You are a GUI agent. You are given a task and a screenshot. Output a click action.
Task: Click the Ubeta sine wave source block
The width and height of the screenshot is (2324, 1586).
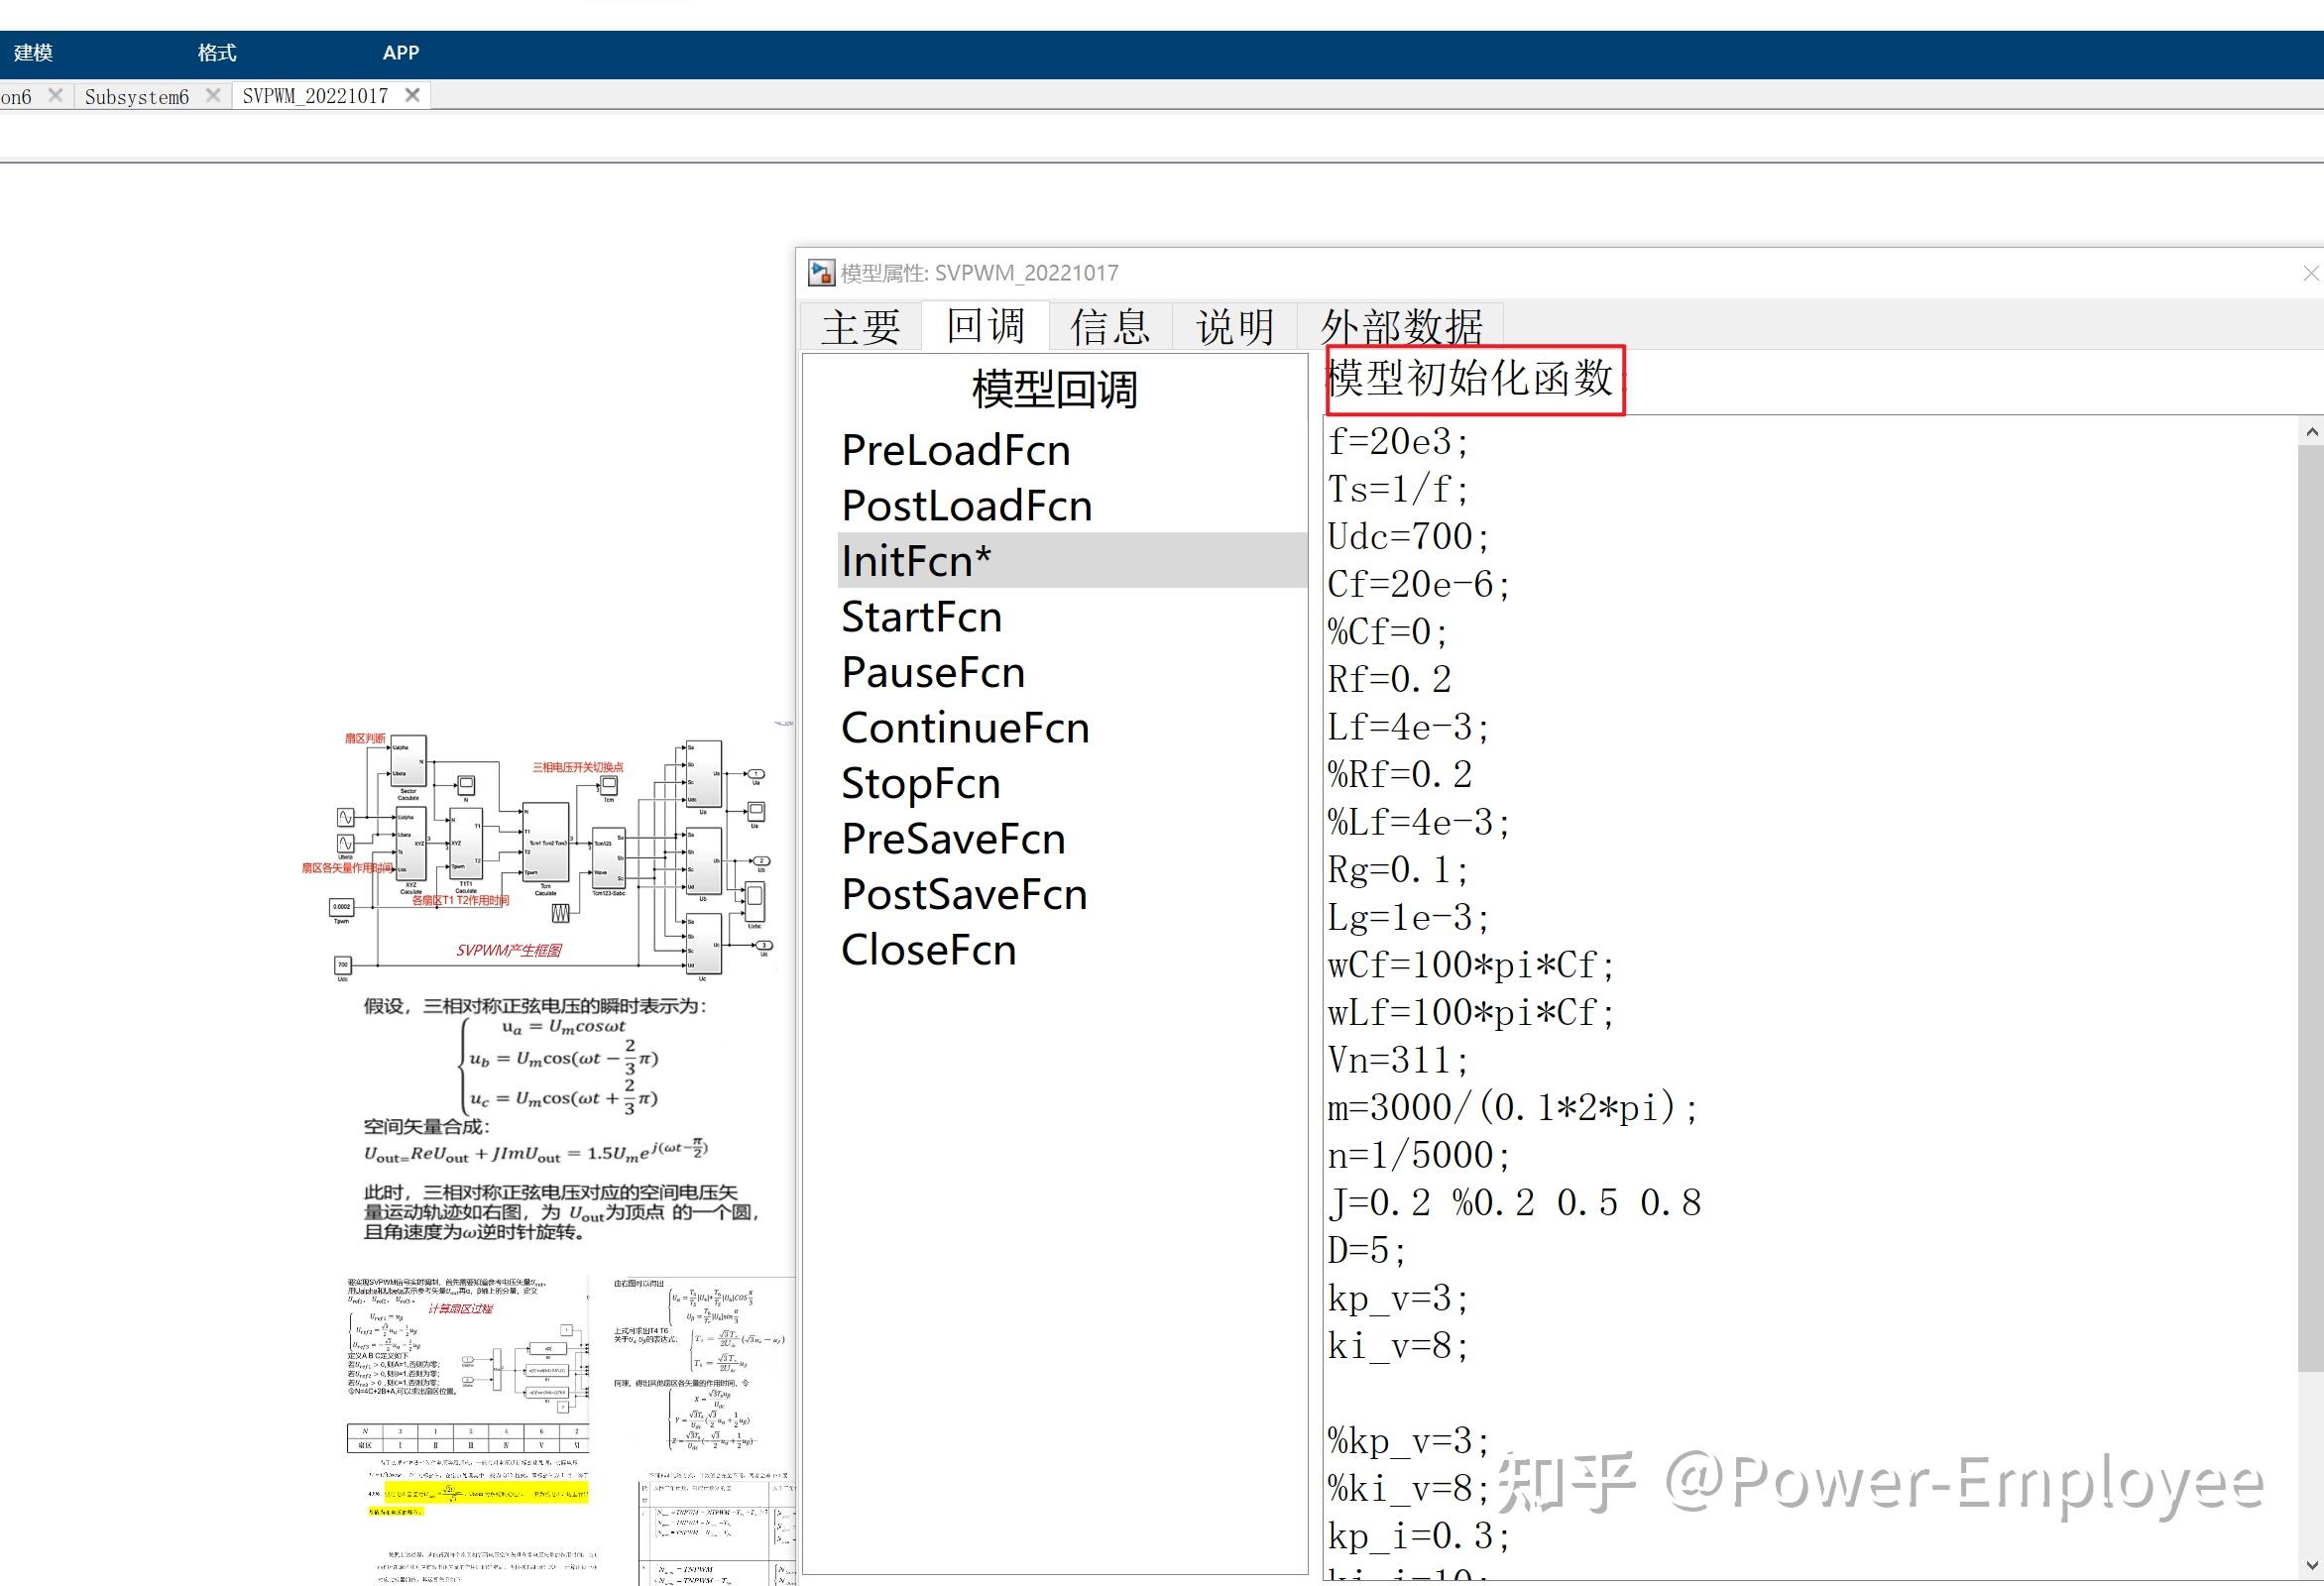point(345,843)
